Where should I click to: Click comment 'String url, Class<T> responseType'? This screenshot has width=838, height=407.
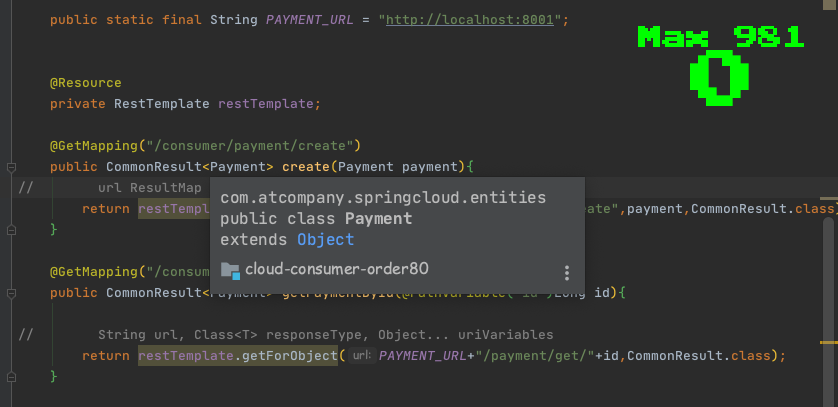[234, 335]
